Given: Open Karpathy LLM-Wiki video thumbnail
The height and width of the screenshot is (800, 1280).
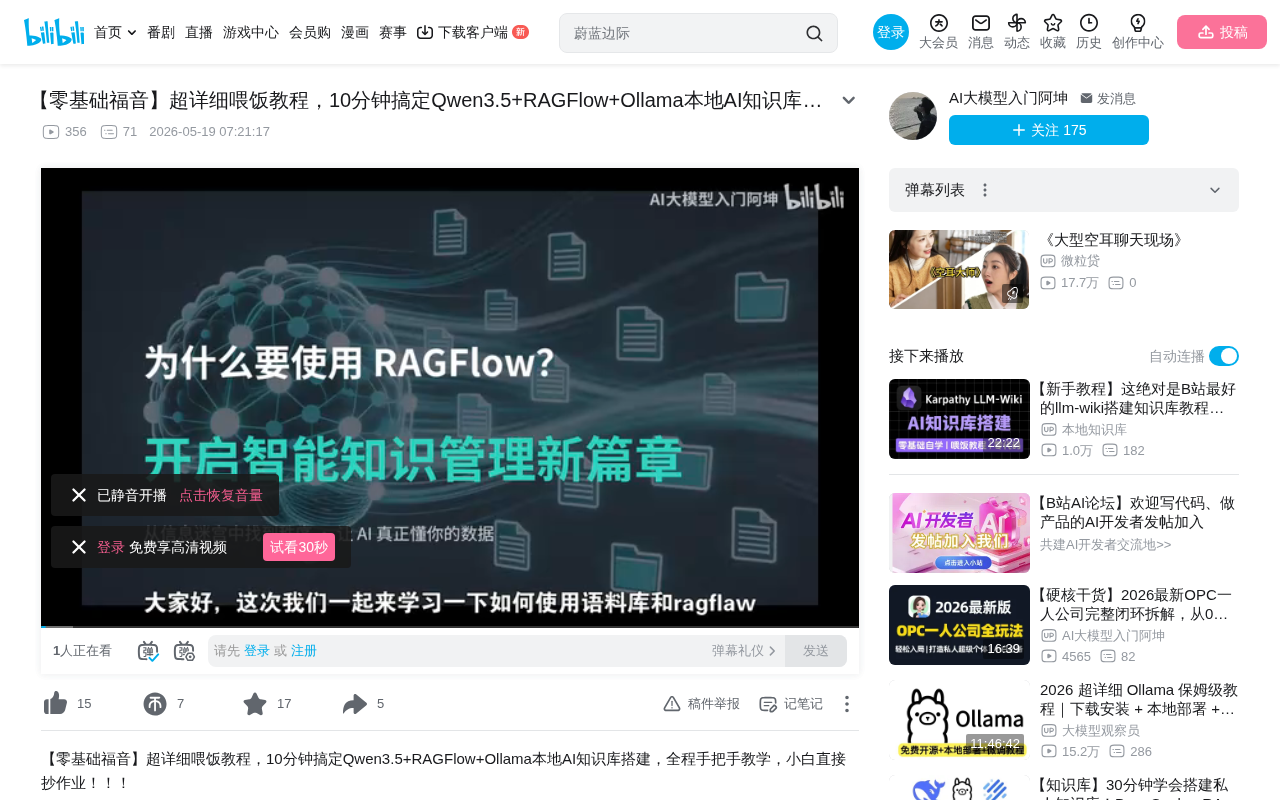Looking at the screenshot, I should pos(959,419).
